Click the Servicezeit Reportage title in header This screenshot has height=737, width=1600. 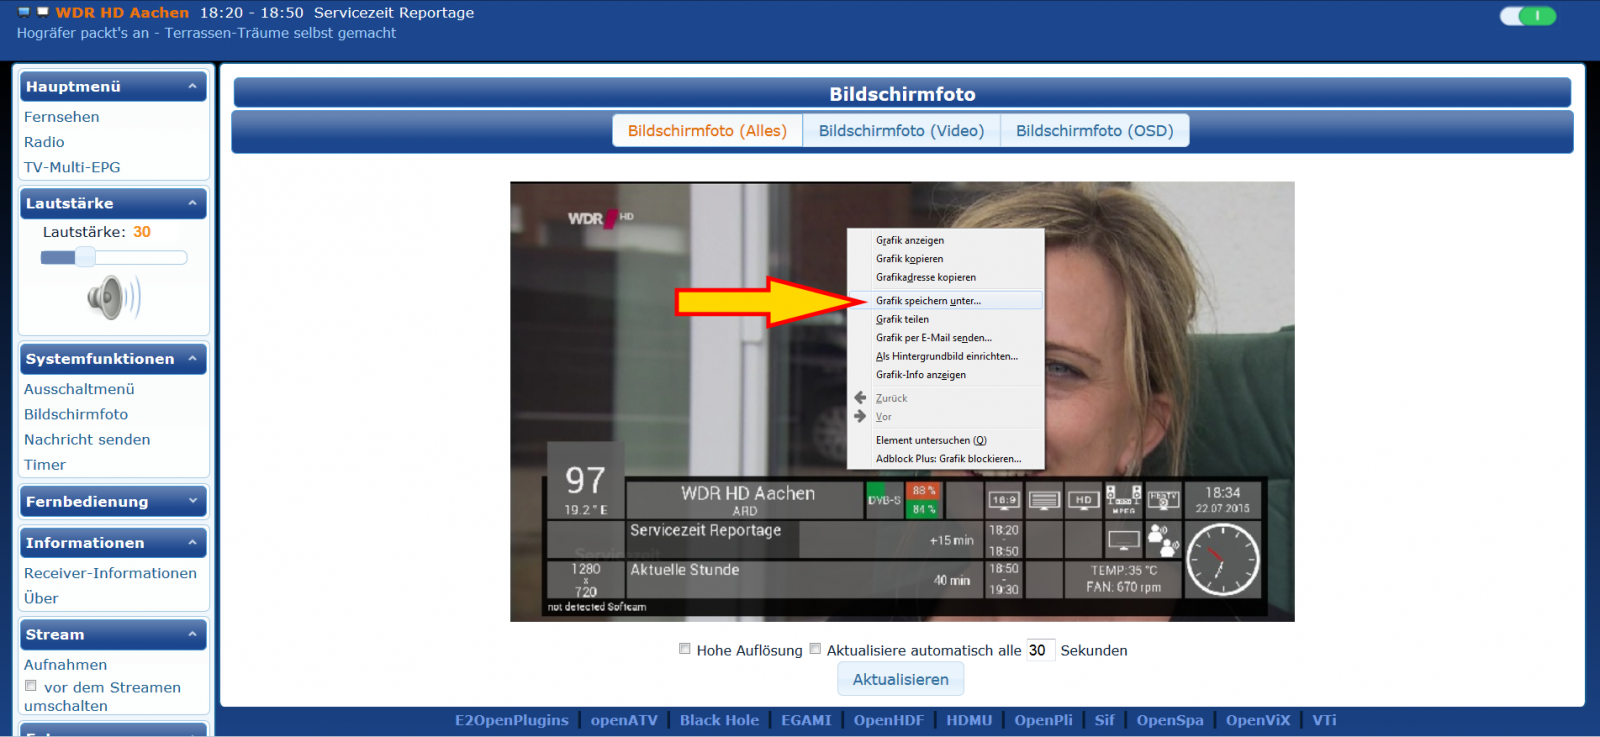[394, 13]
